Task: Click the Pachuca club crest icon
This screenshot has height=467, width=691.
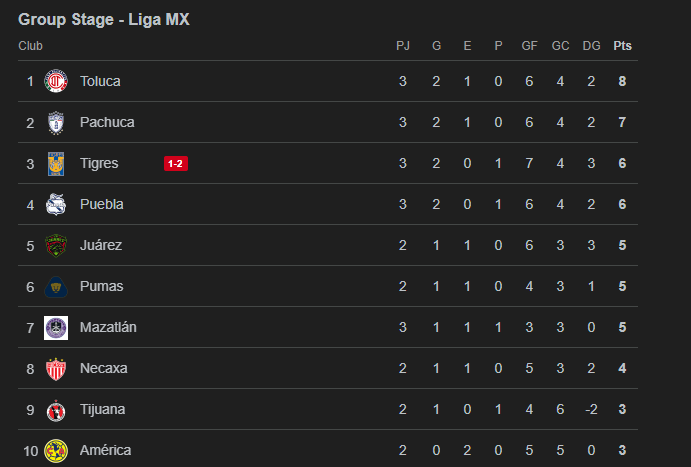Action: coord(56,122)
